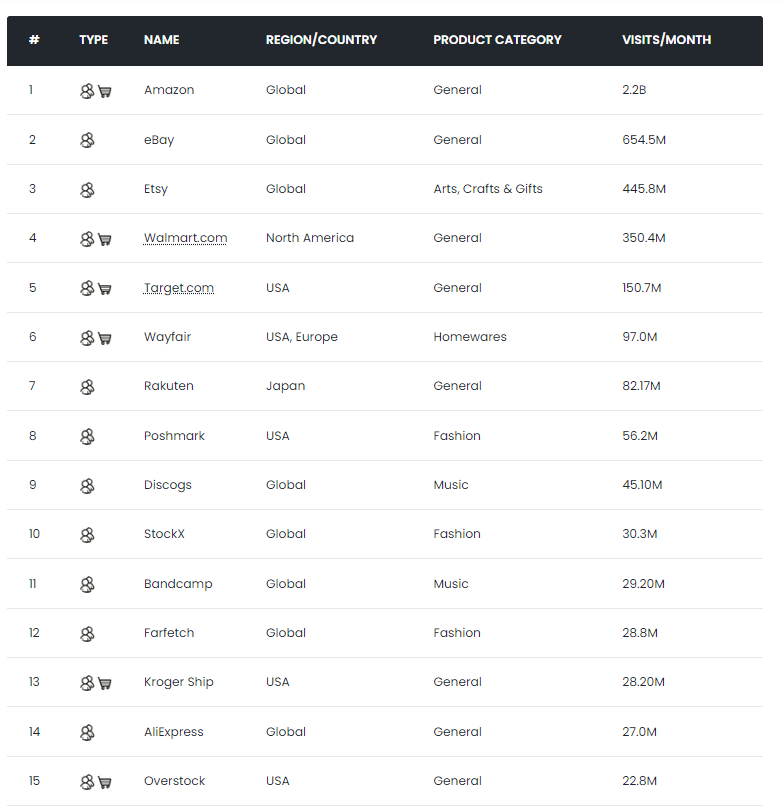Click the marketplace icon in Wayfair row

pyautogui.click(x=87, y=338)
